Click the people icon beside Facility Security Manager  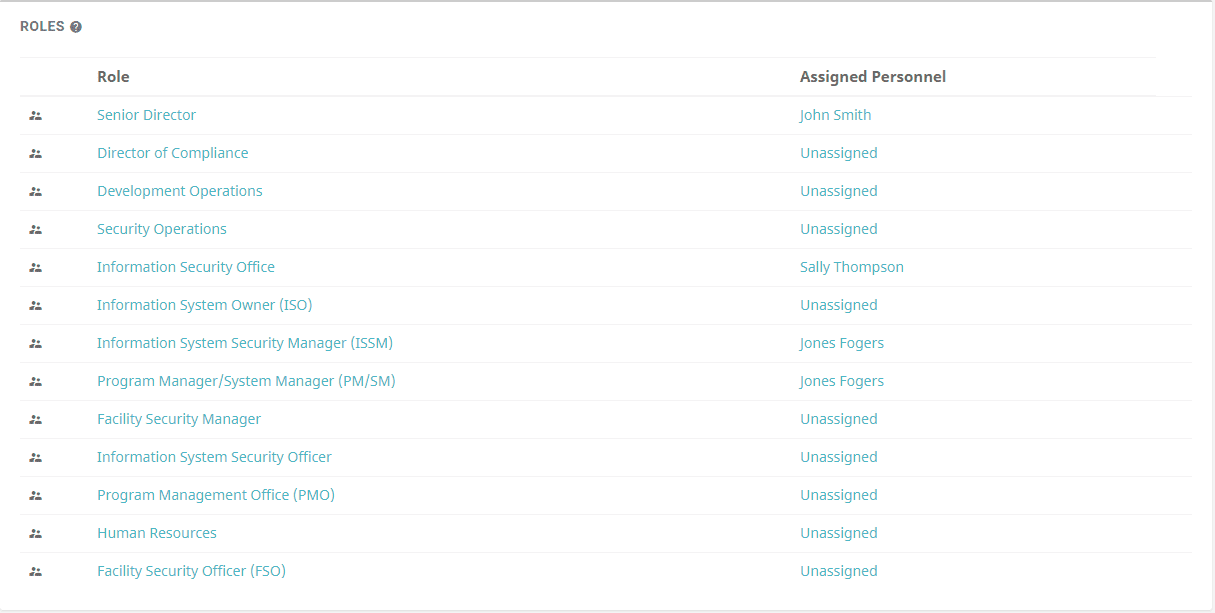(36, 420)
